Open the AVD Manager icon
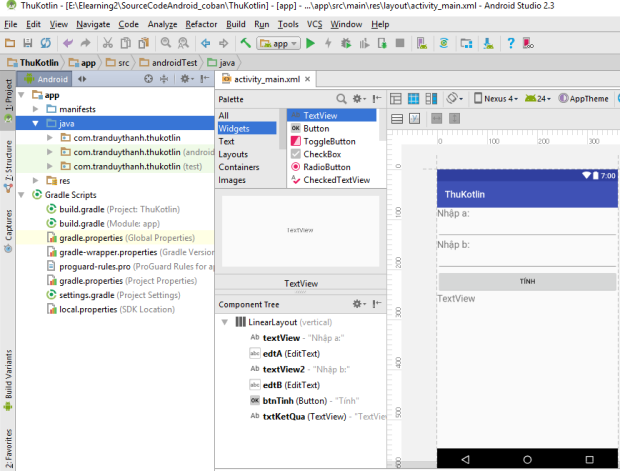Screen dimensions: 620x471 (x=422, y=43)
